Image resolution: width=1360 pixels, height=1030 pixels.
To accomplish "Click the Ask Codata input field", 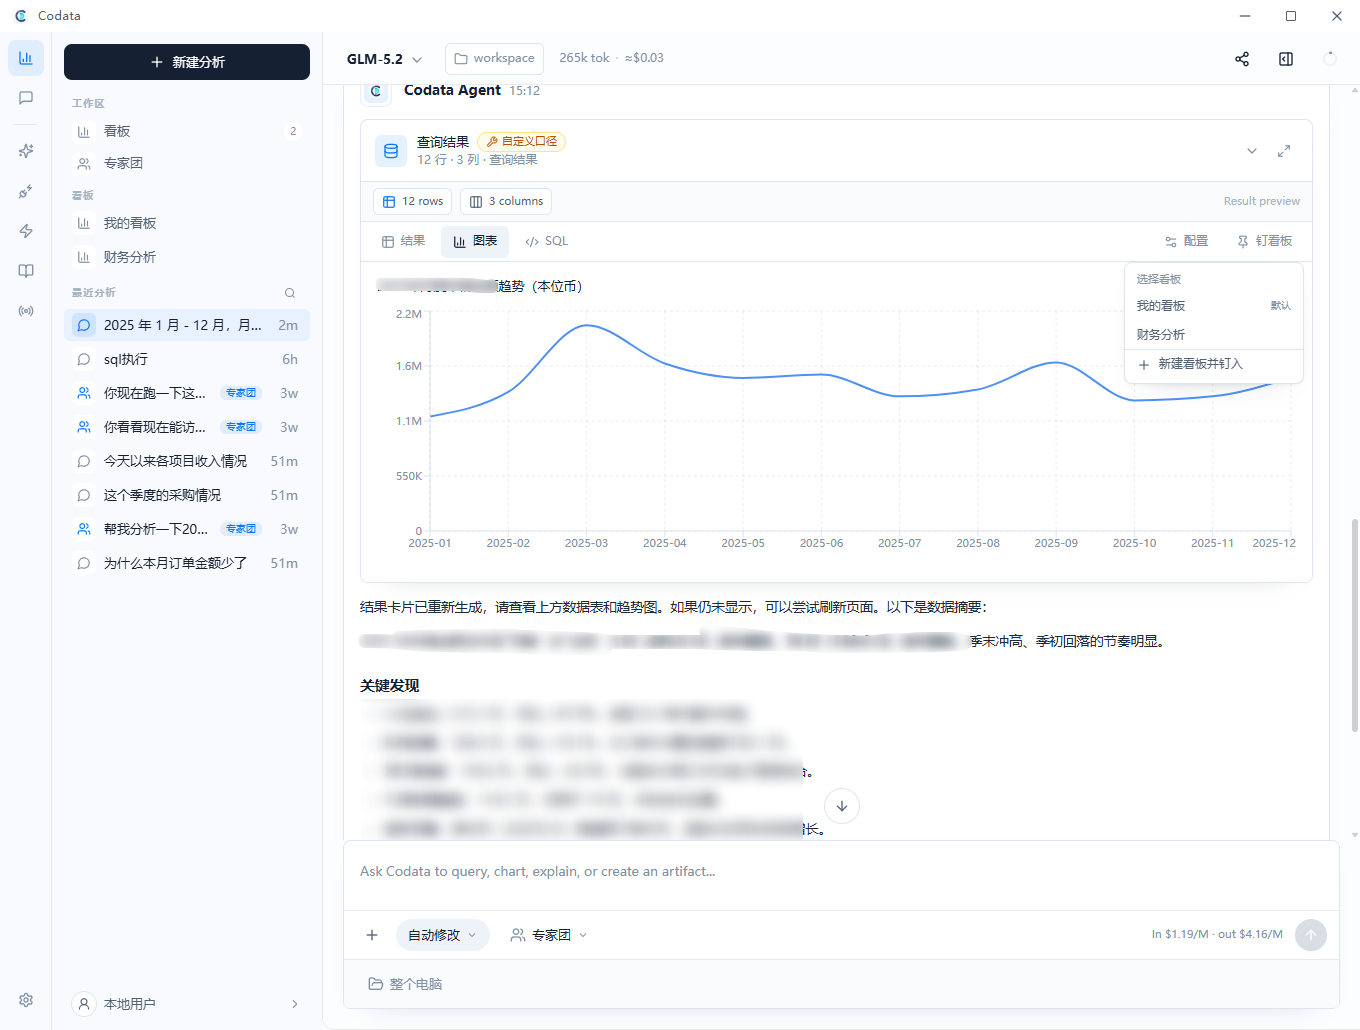I will point(841,872).
